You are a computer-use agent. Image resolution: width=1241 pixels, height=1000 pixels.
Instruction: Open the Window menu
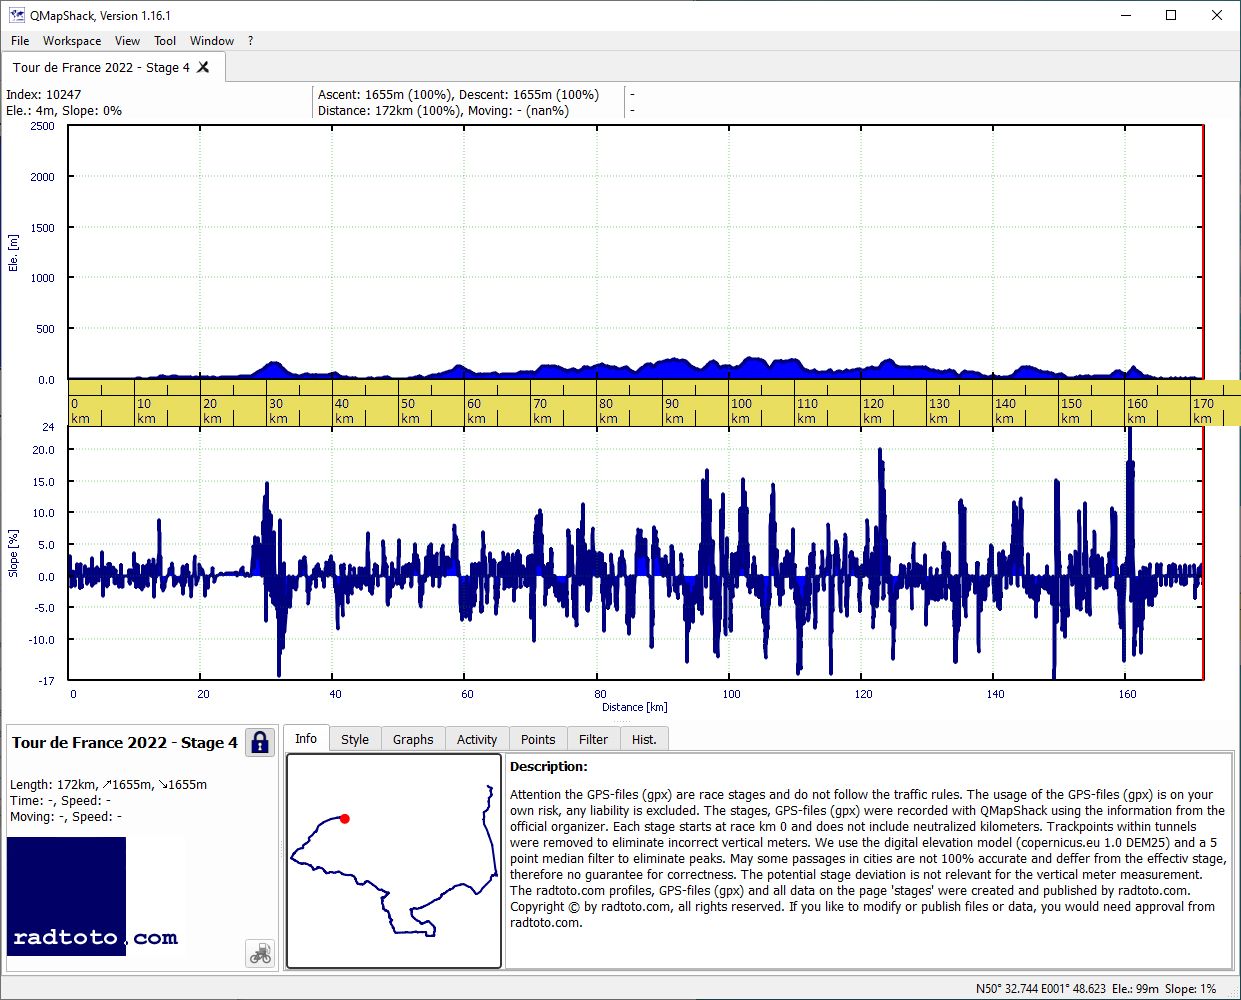(x=212, y=41)
